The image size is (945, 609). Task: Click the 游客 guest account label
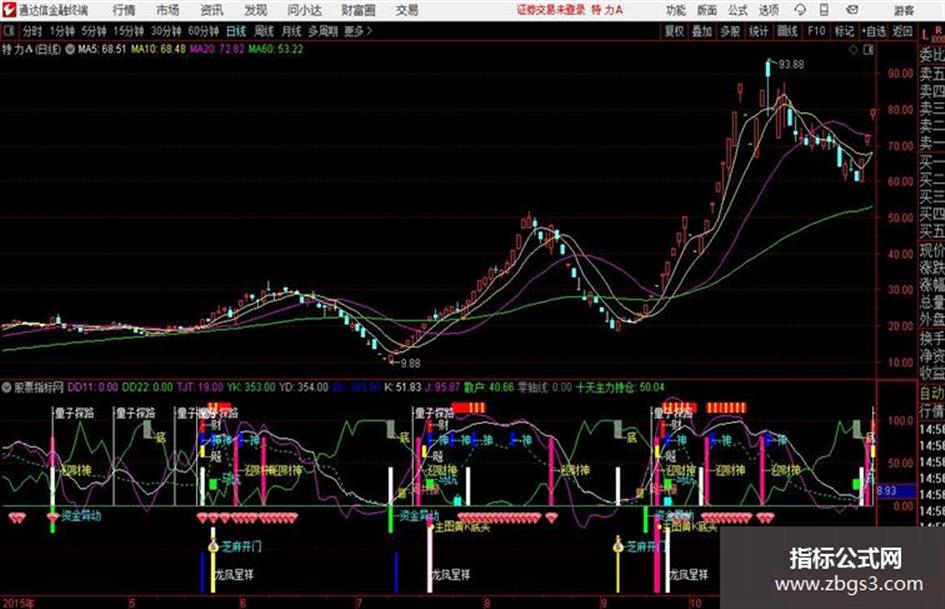coord(904,10)
